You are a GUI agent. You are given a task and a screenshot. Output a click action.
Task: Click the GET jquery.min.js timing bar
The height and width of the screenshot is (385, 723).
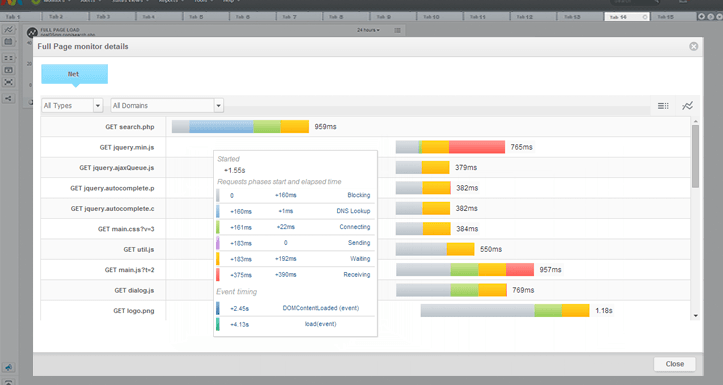point(450,147)
